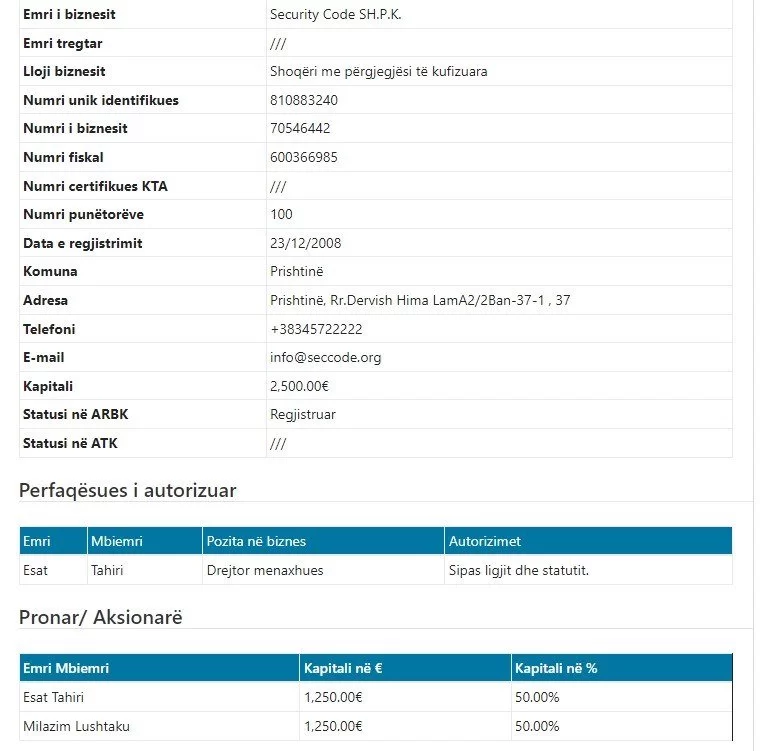Click the 'Statusi në ARBK' label
This screenshot has width=760, height=751.
76,415
